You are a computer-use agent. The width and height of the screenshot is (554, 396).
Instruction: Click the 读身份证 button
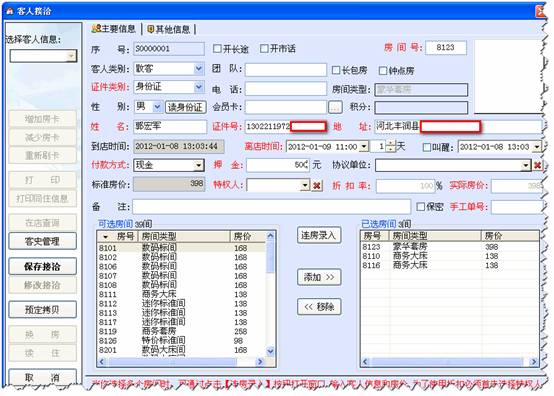185,107
